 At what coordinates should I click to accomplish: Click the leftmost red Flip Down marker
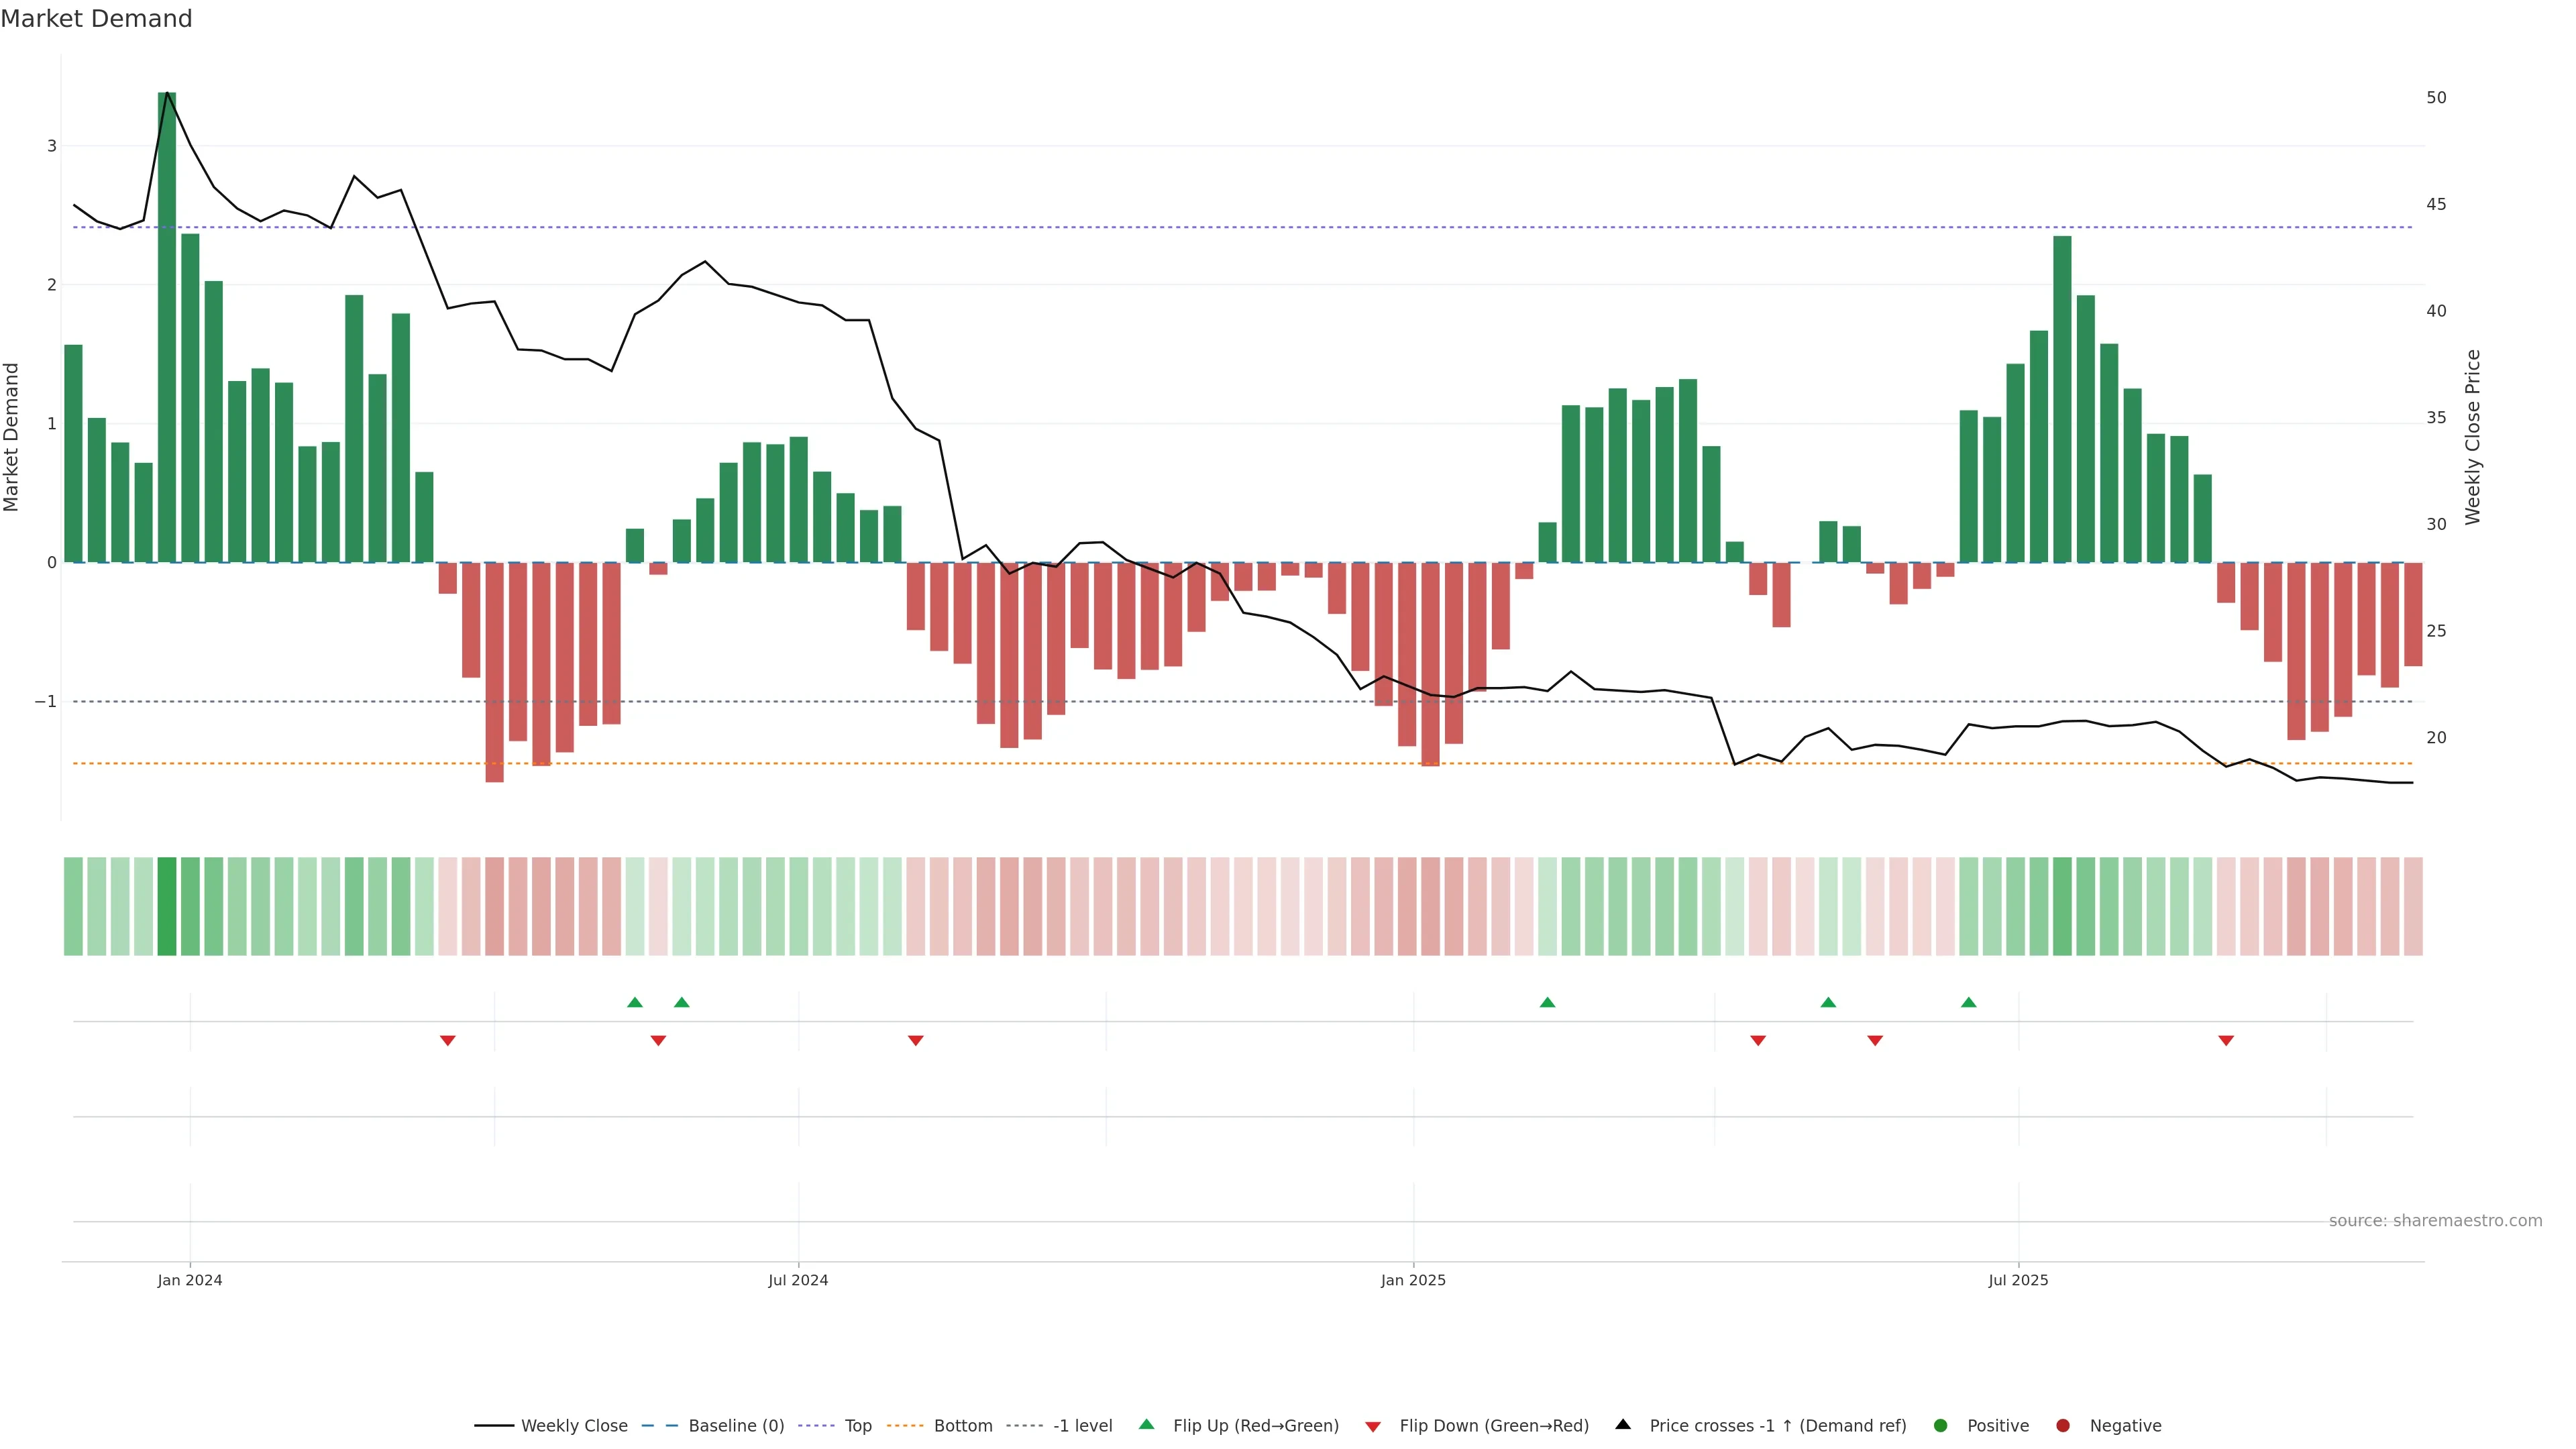pyautogui.click(x=448, y=1041)
